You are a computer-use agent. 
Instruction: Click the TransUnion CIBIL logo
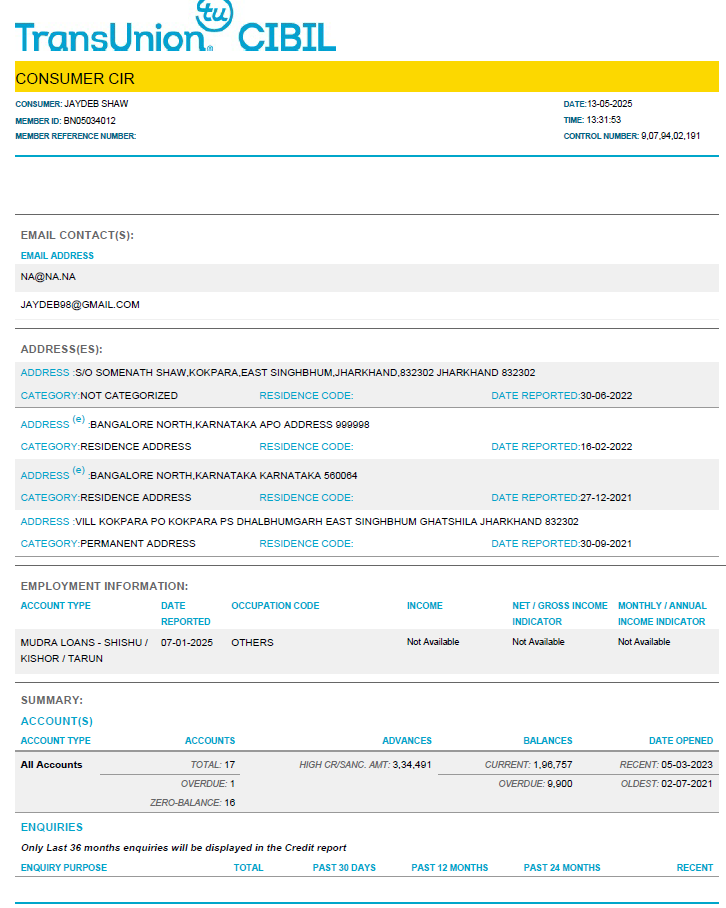[x=175, y=31]
